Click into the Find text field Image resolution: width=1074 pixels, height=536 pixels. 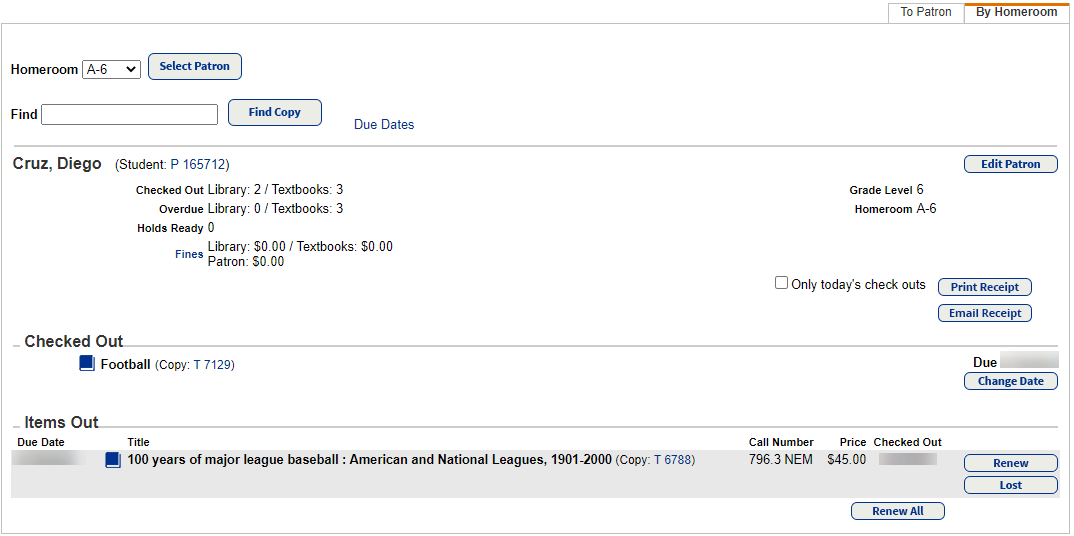coord(129,115)
